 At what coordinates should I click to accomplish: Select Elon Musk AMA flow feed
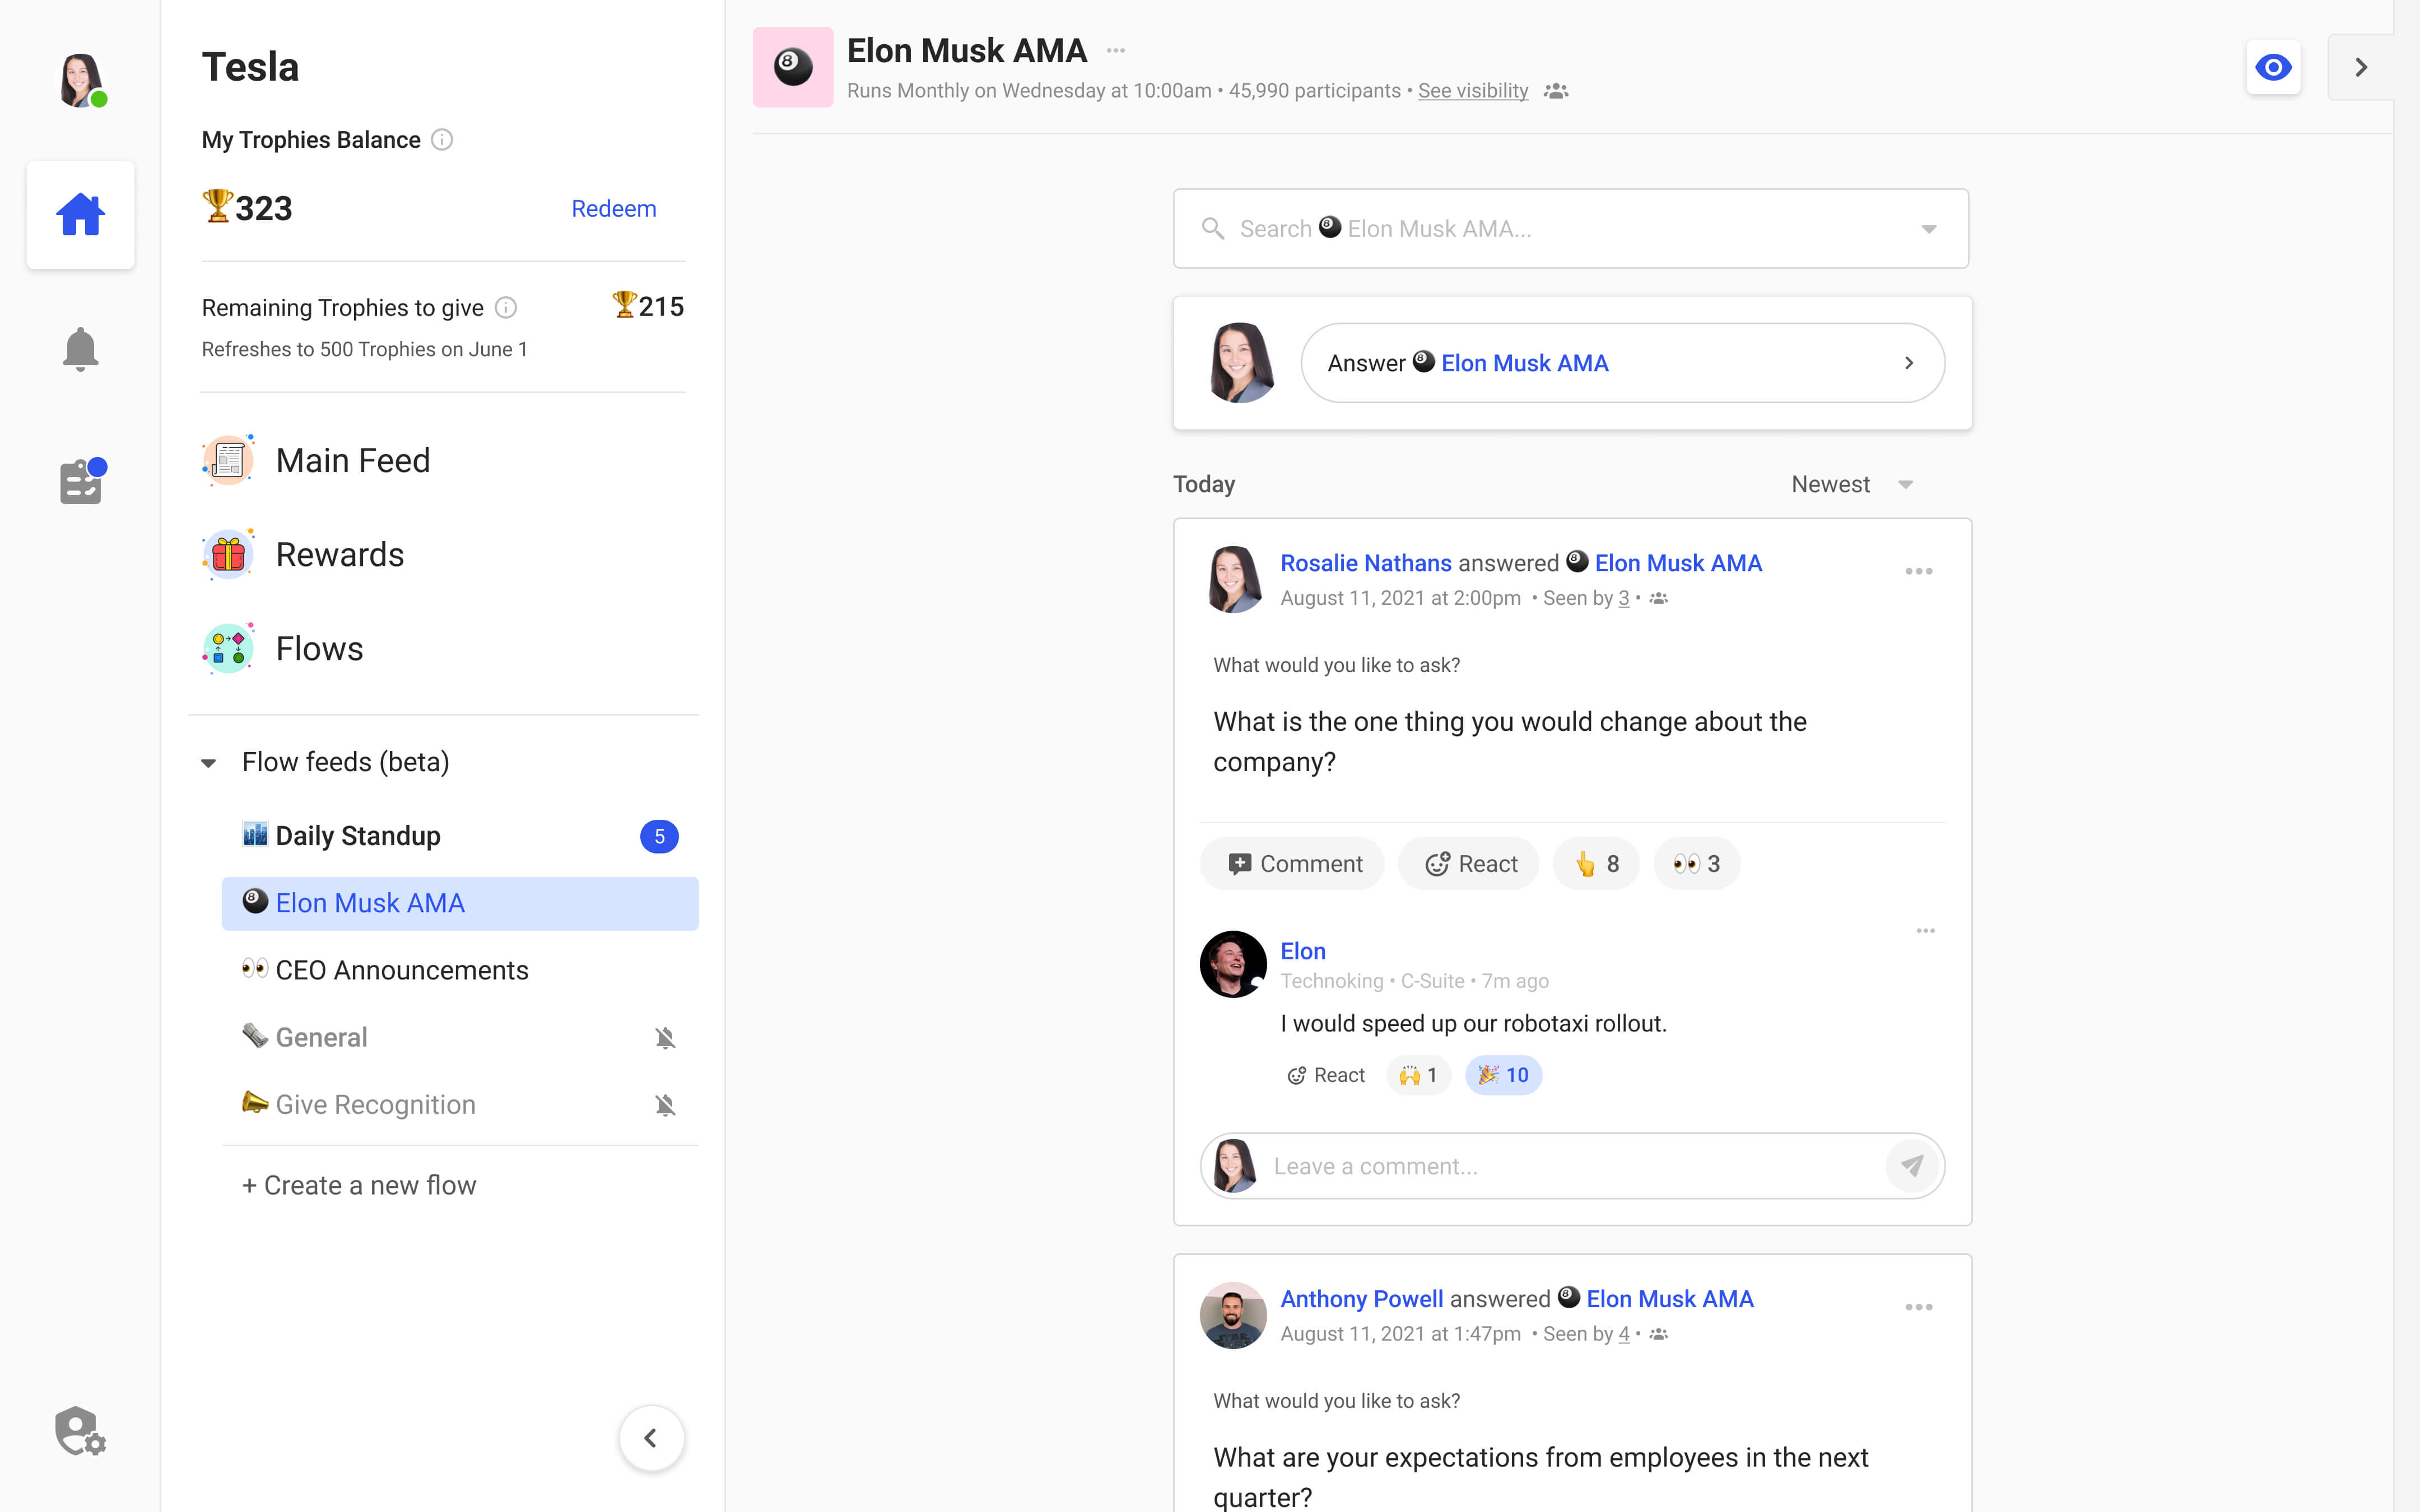[460, 903]
